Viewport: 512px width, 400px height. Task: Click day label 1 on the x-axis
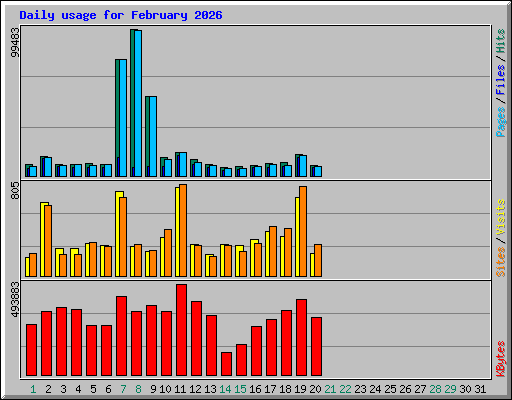click(33, 389)
